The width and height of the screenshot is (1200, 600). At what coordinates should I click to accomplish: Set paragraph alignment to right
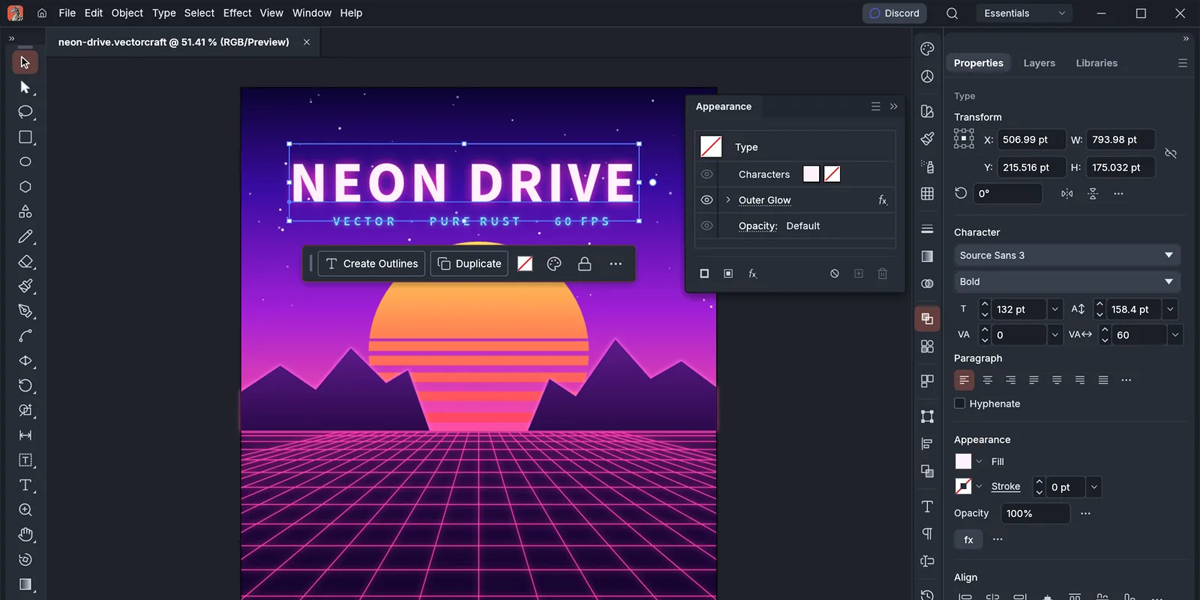point(1010,380)
